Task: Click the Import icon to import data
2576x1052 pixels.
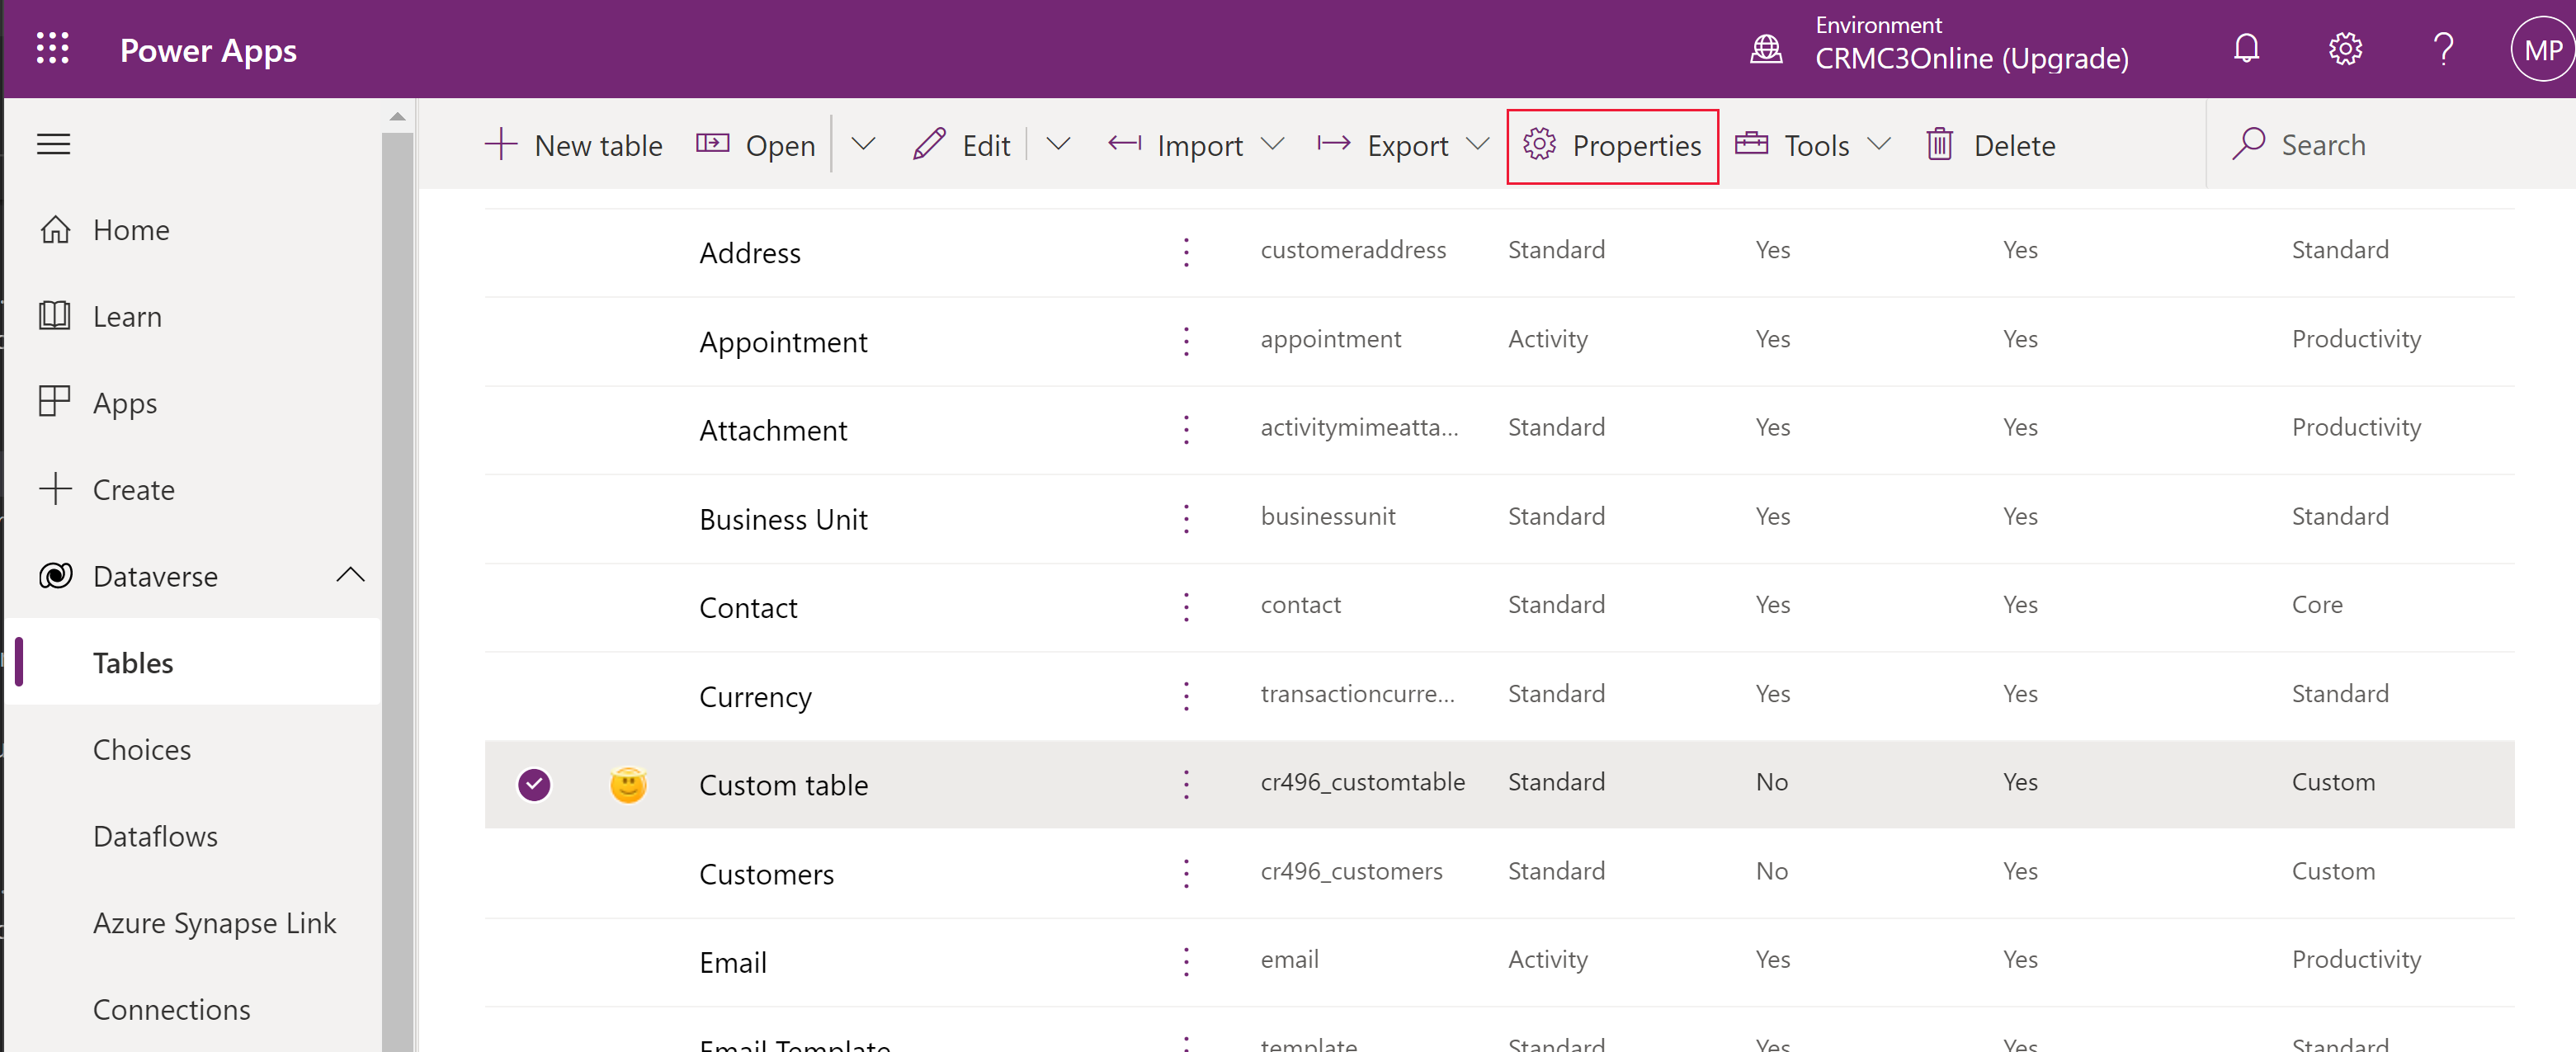Action: pyautogui.click(x=1124, y=144)
